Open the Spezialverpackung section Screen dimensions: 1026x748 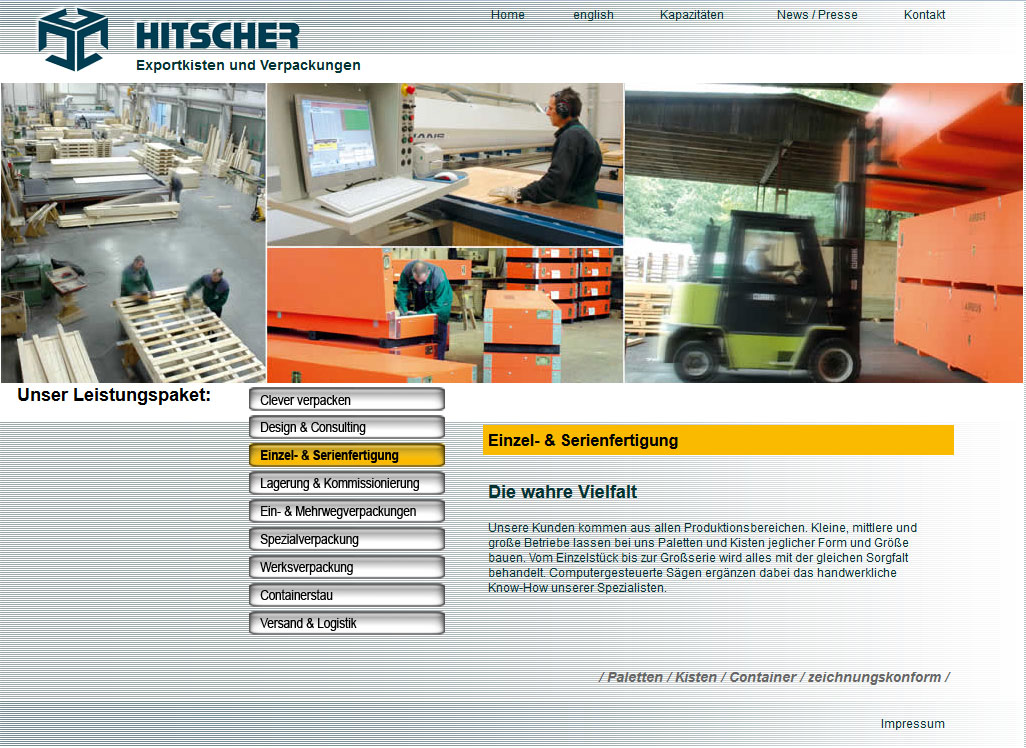347,540
